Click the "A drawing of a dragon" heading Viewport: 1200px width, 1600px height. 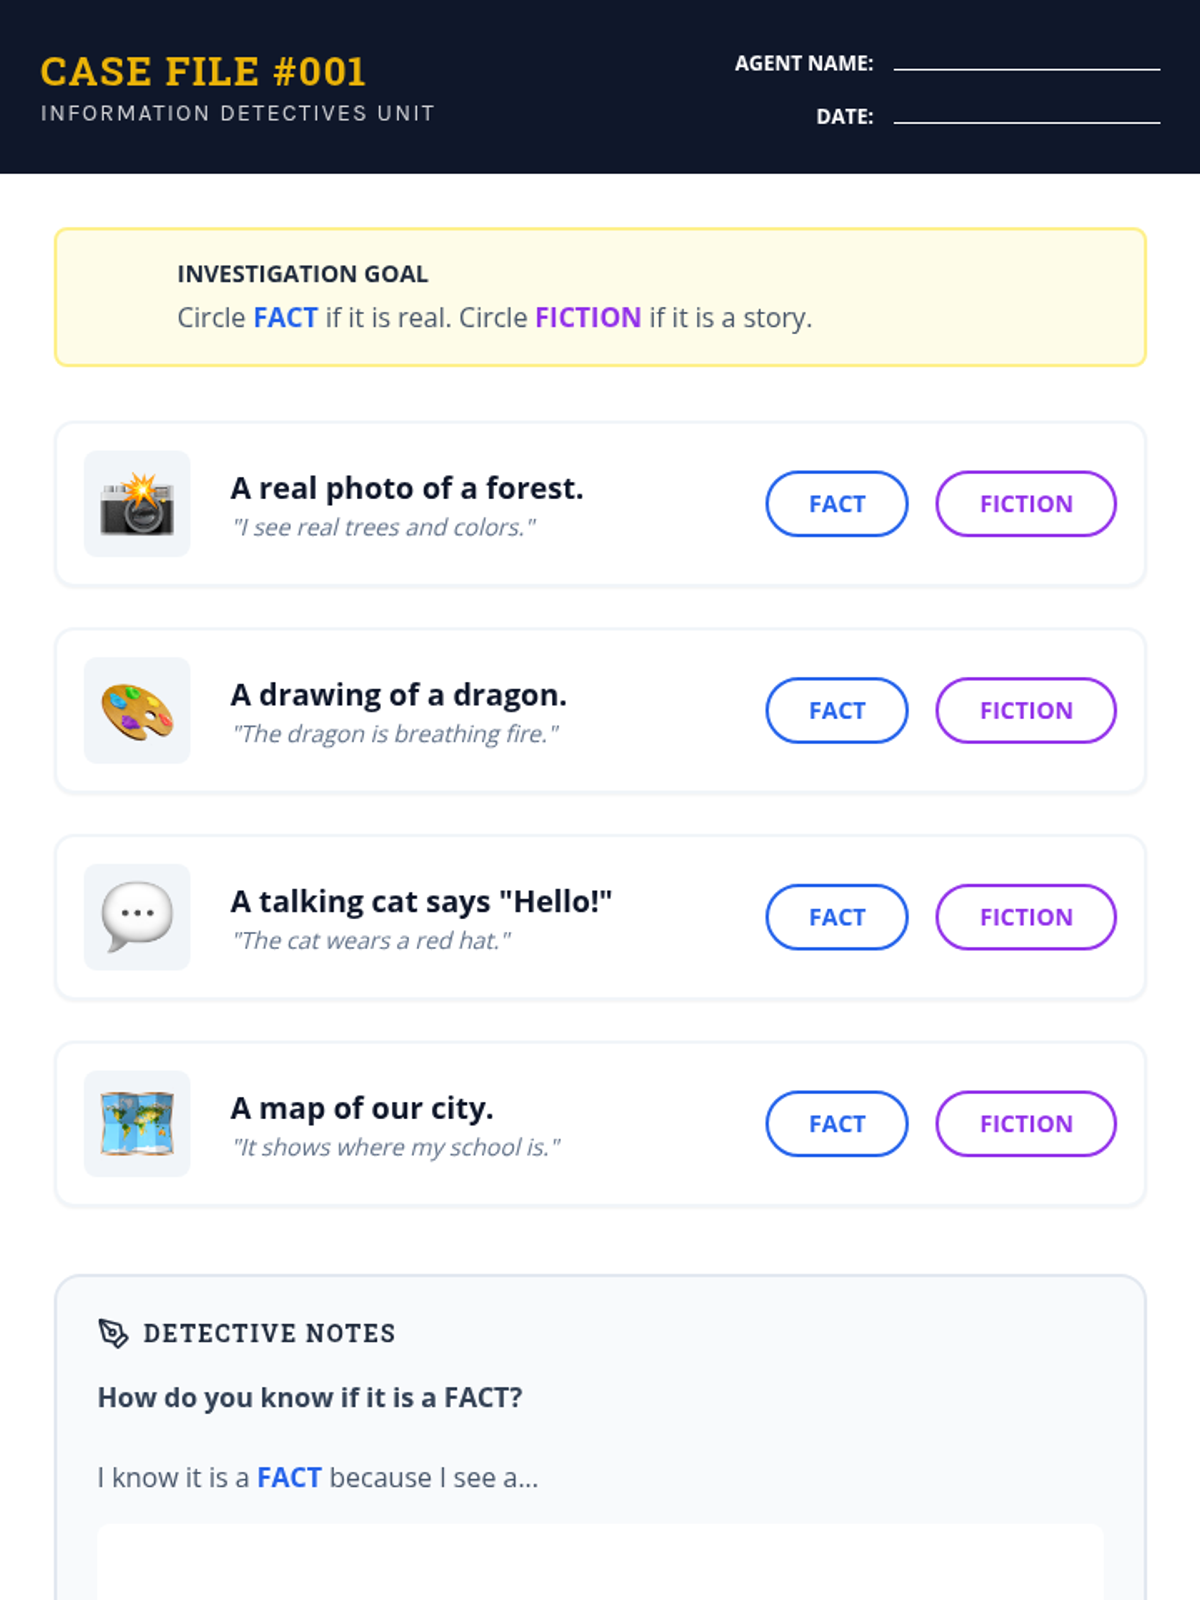398,695
